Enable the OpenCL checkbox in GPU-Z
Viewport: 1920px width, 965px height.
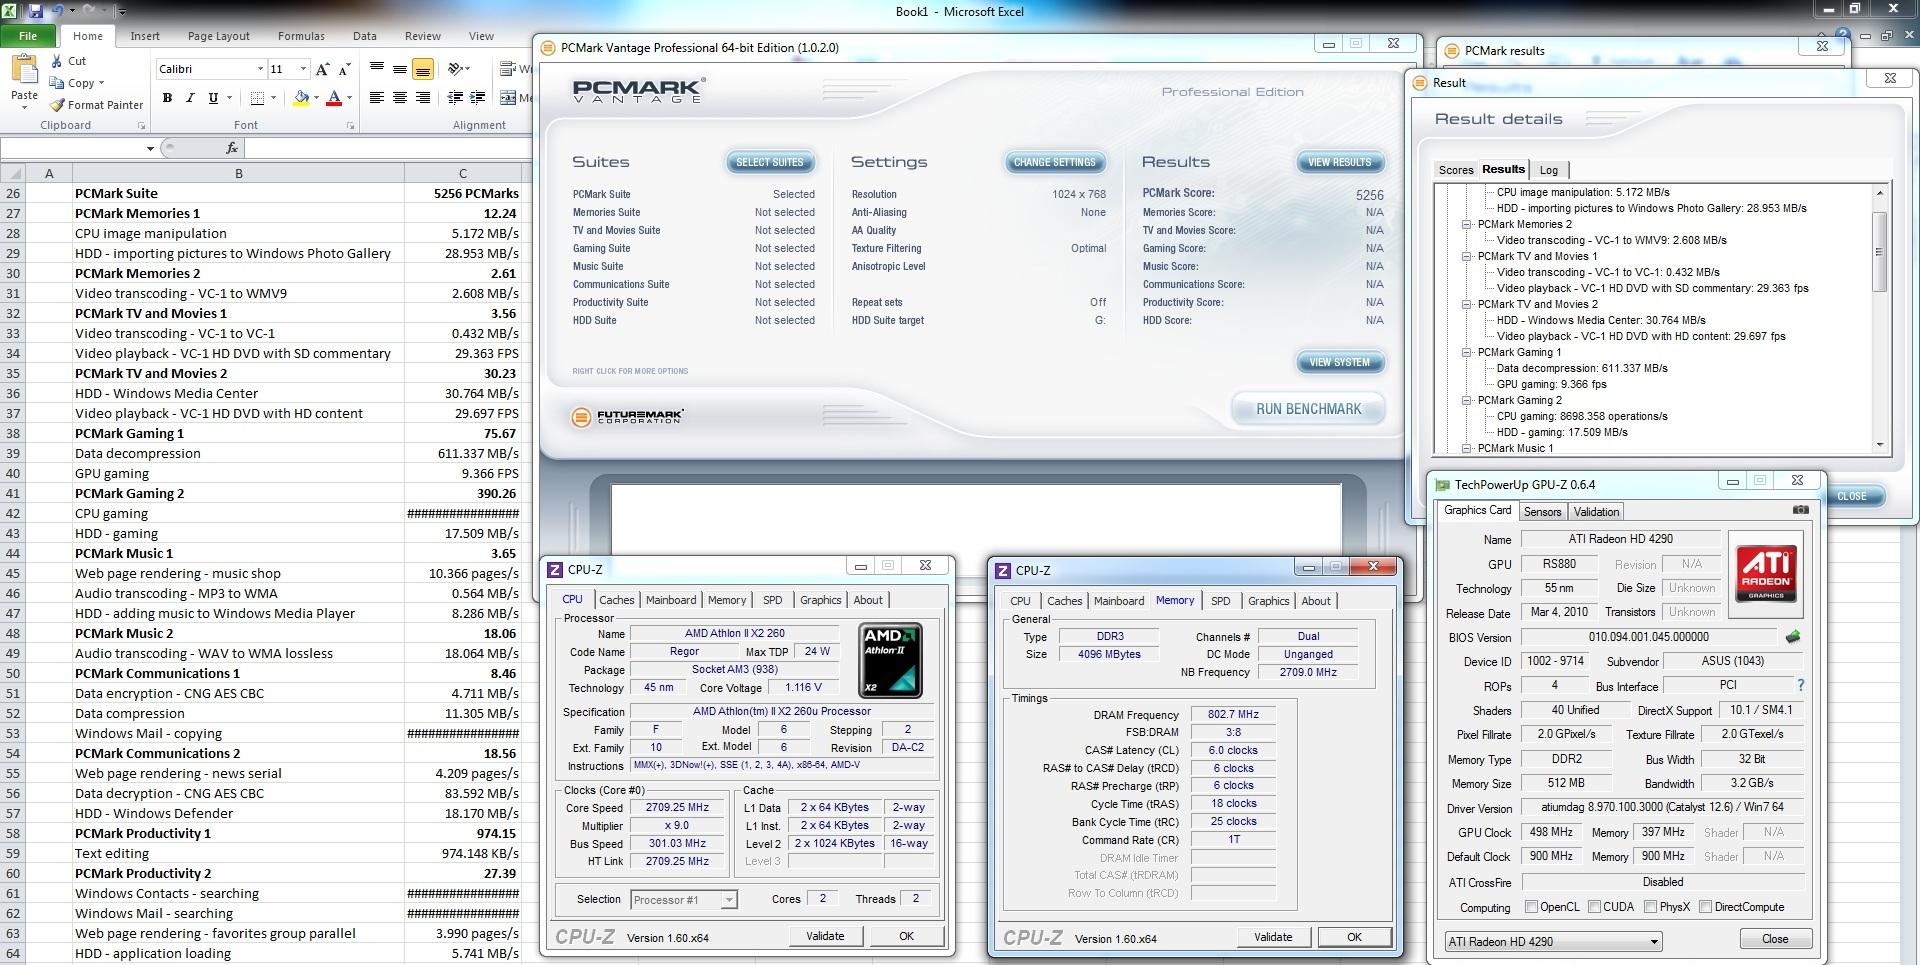click(1531, 907)
